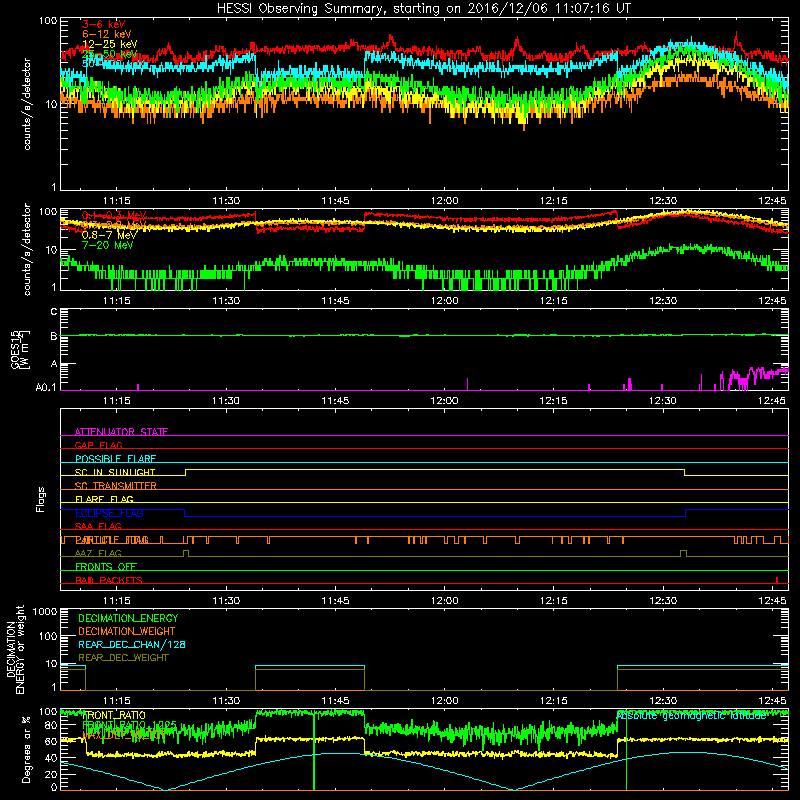
Task: Select the FRONT_RATIO legend label
Action: pos(114,715)
